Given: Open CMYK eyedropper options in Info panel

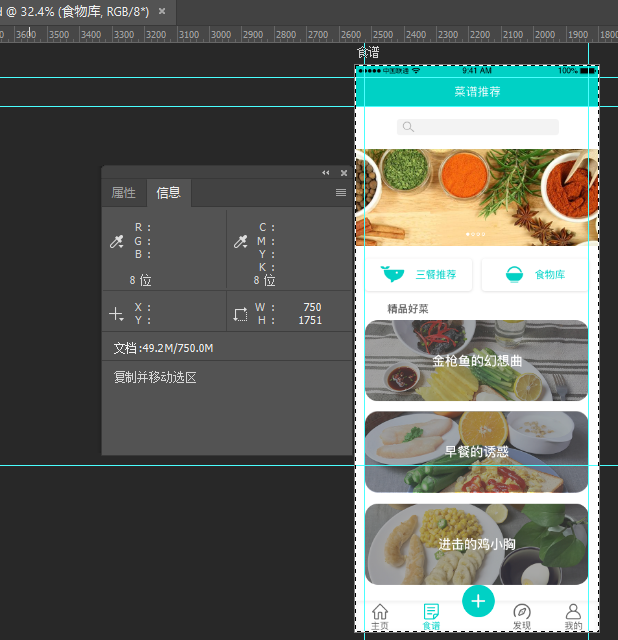Looking at the screenshot, I should point(241,242).
